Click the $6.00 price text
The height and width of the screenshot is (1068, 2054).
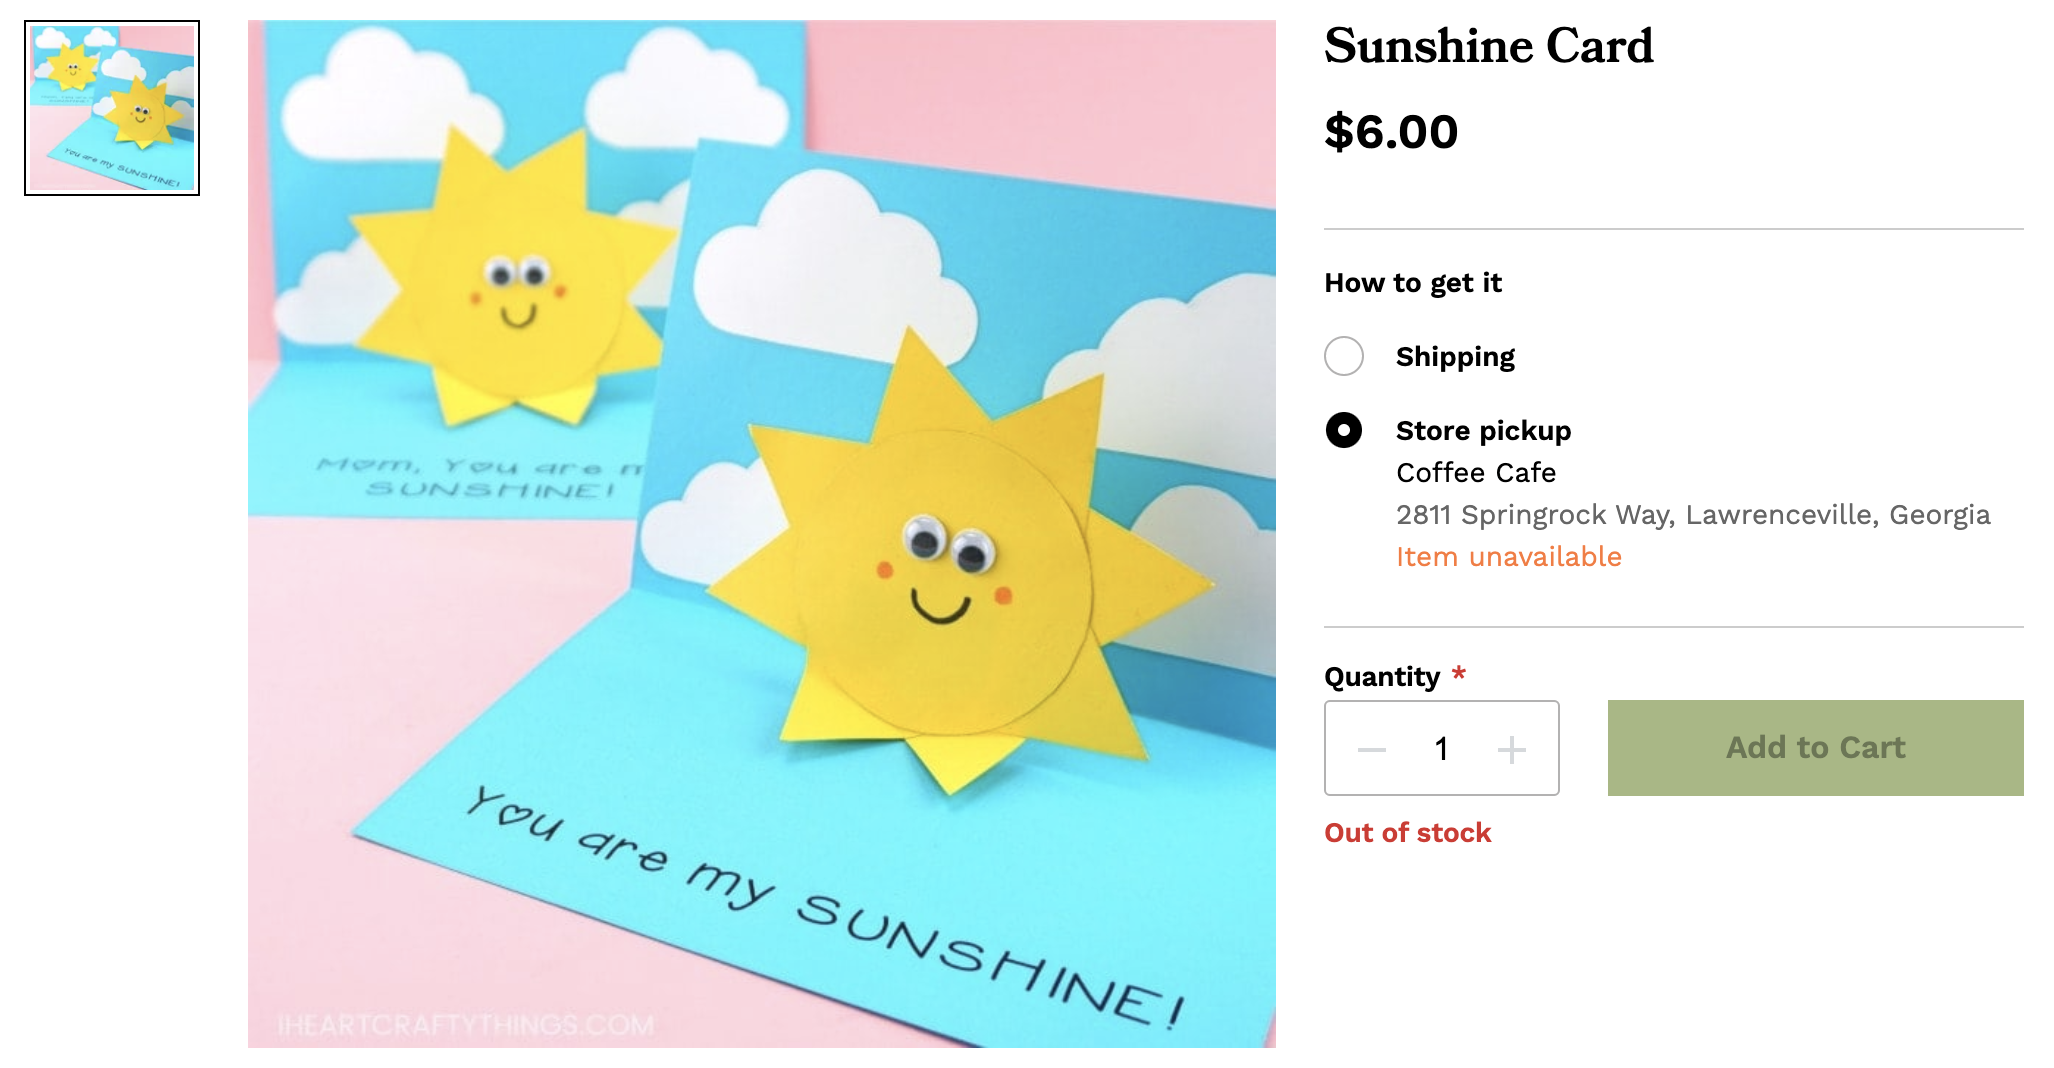click(x=1391, y=132)
